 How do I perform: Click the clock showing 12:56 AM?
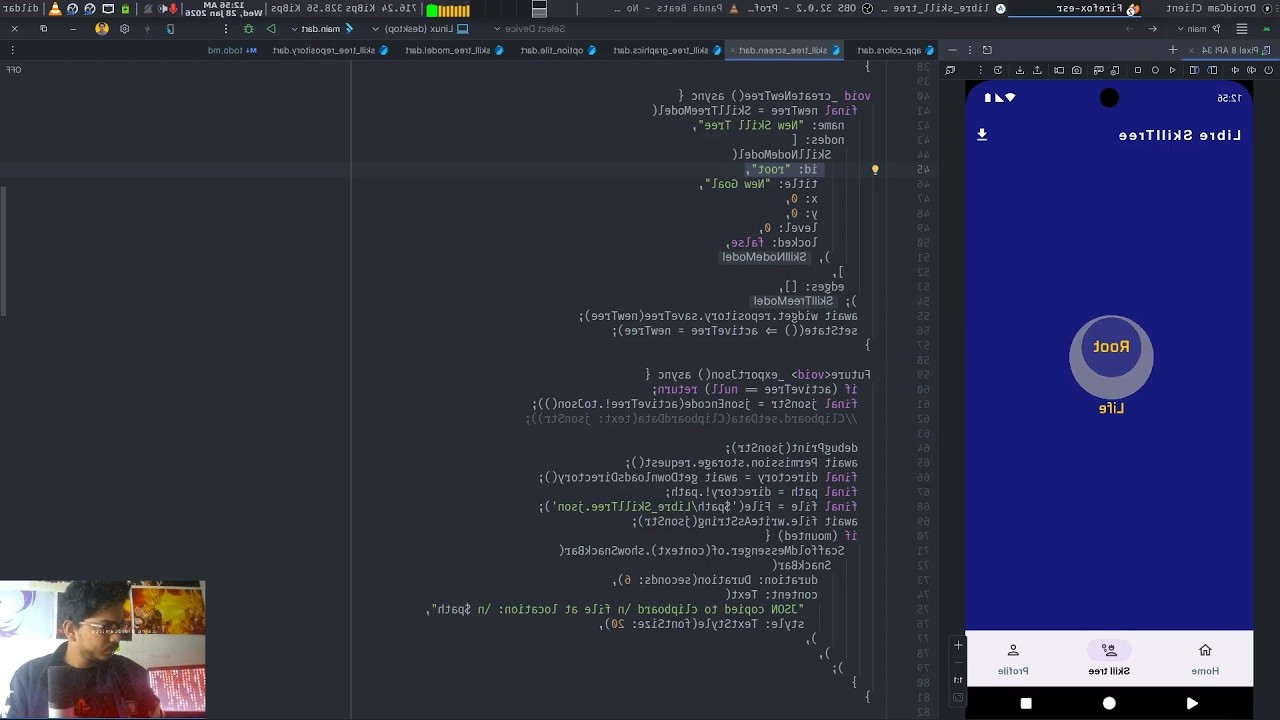pos(225,8)
